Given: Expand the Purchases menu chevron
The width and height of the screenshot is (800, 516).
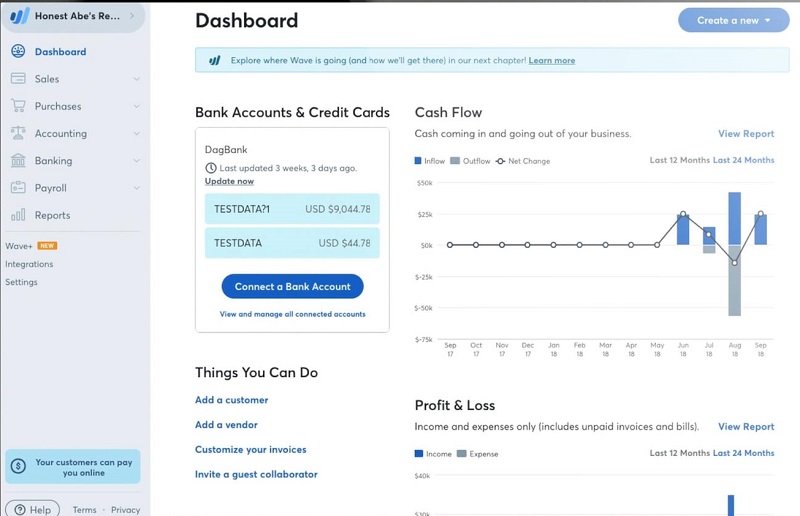Looking at the screenshot, I should tap(136, 106).
